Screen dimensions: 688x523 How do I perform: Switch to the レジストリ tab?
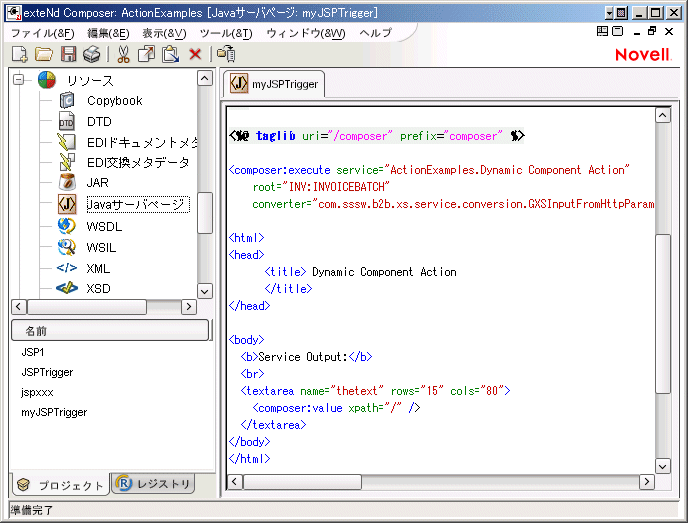tap(153, 485)
